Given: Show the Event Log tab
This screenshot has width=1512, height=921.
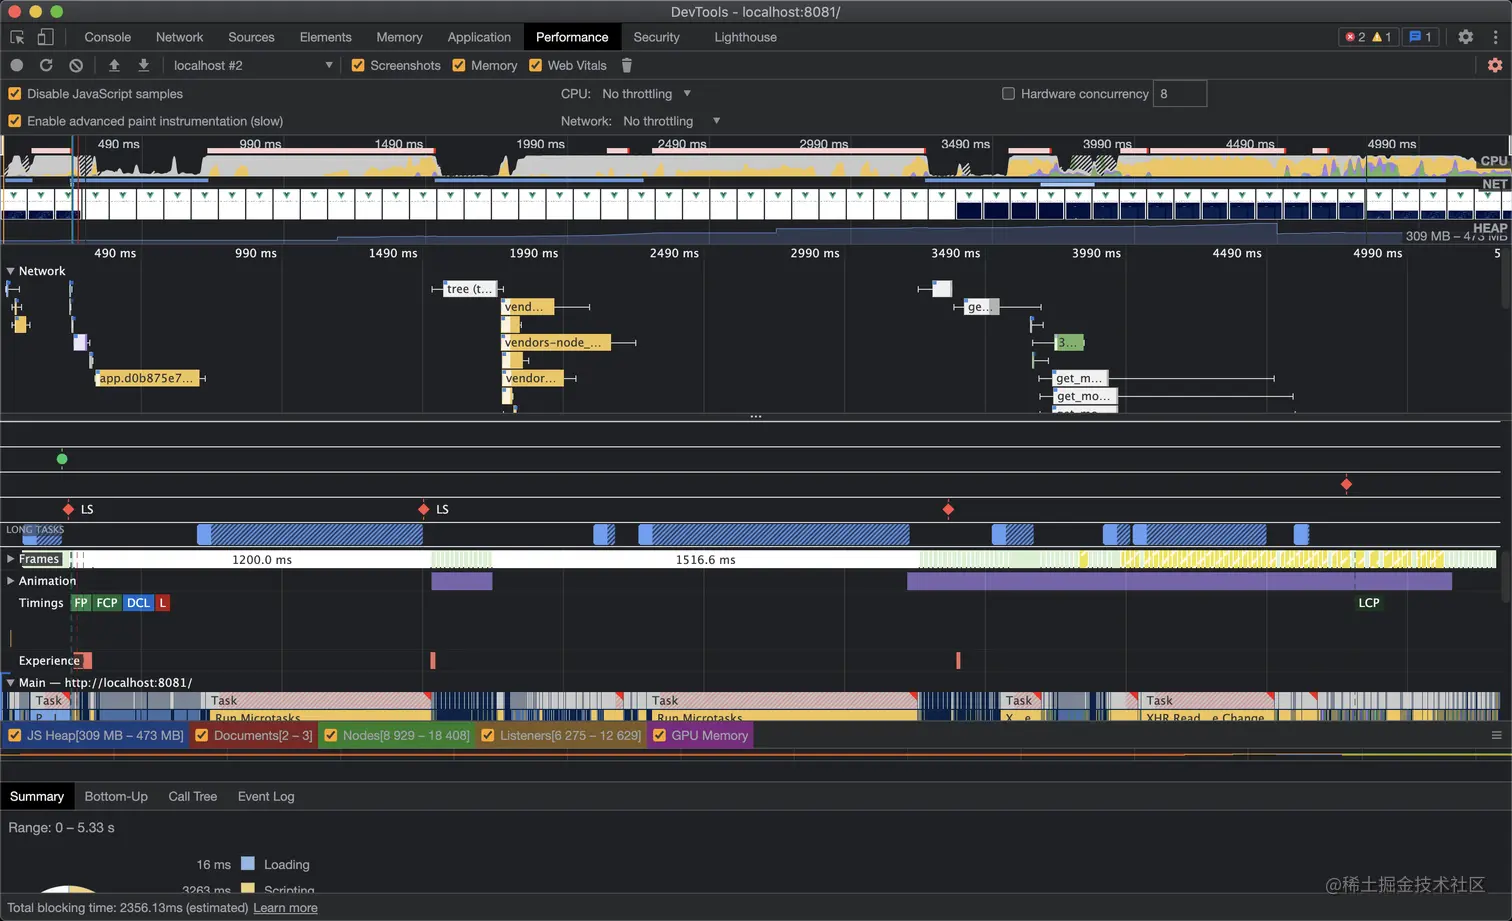Looking at the screenshot, I should coord(266,797).
